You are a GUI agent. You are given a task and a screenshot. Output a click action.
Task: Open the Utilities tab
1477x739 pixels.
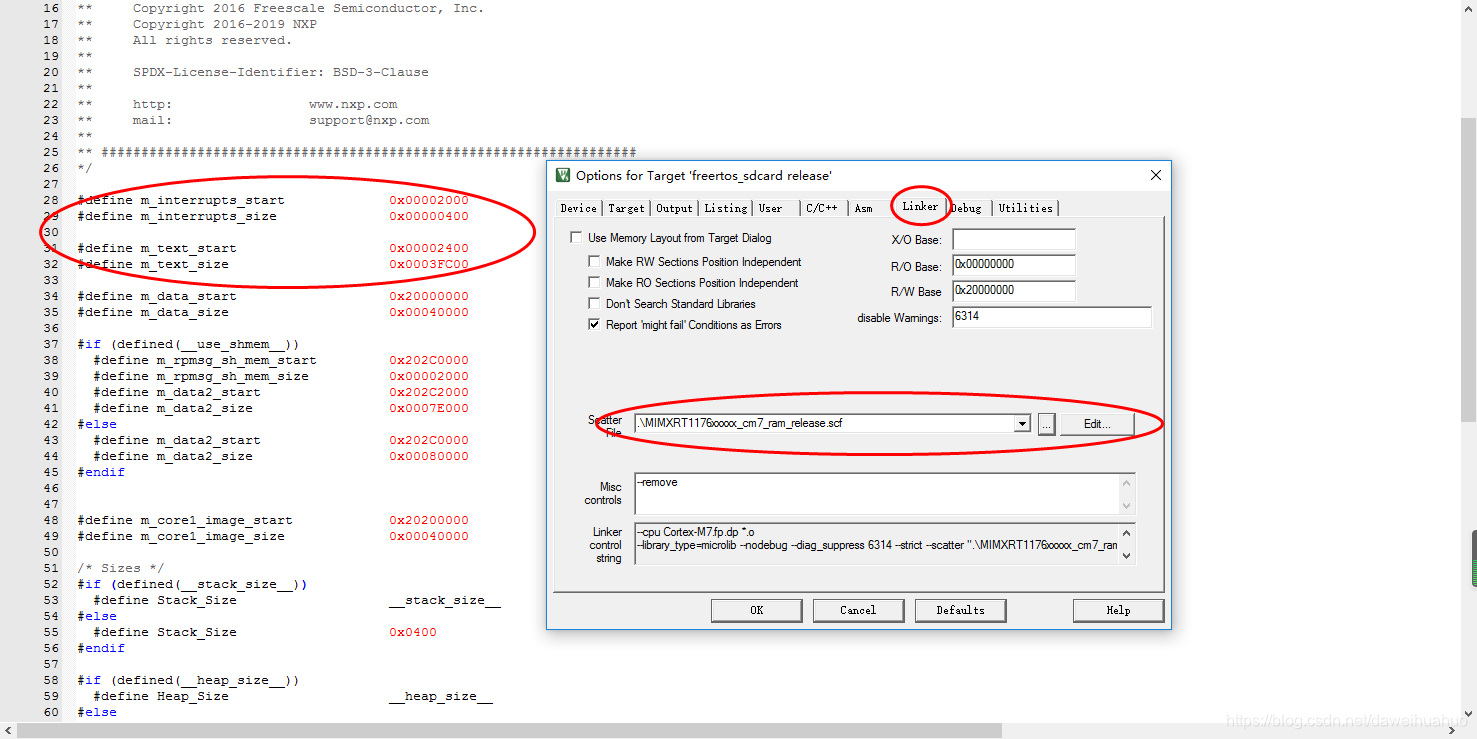point(1025,208)
